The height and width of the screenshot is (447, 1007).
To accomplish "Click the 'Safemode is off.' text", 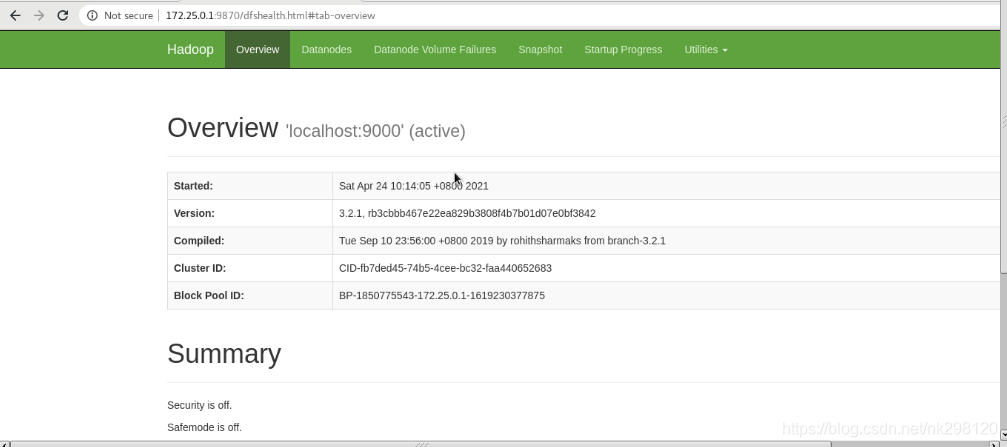I will click(x=204, y=427).
